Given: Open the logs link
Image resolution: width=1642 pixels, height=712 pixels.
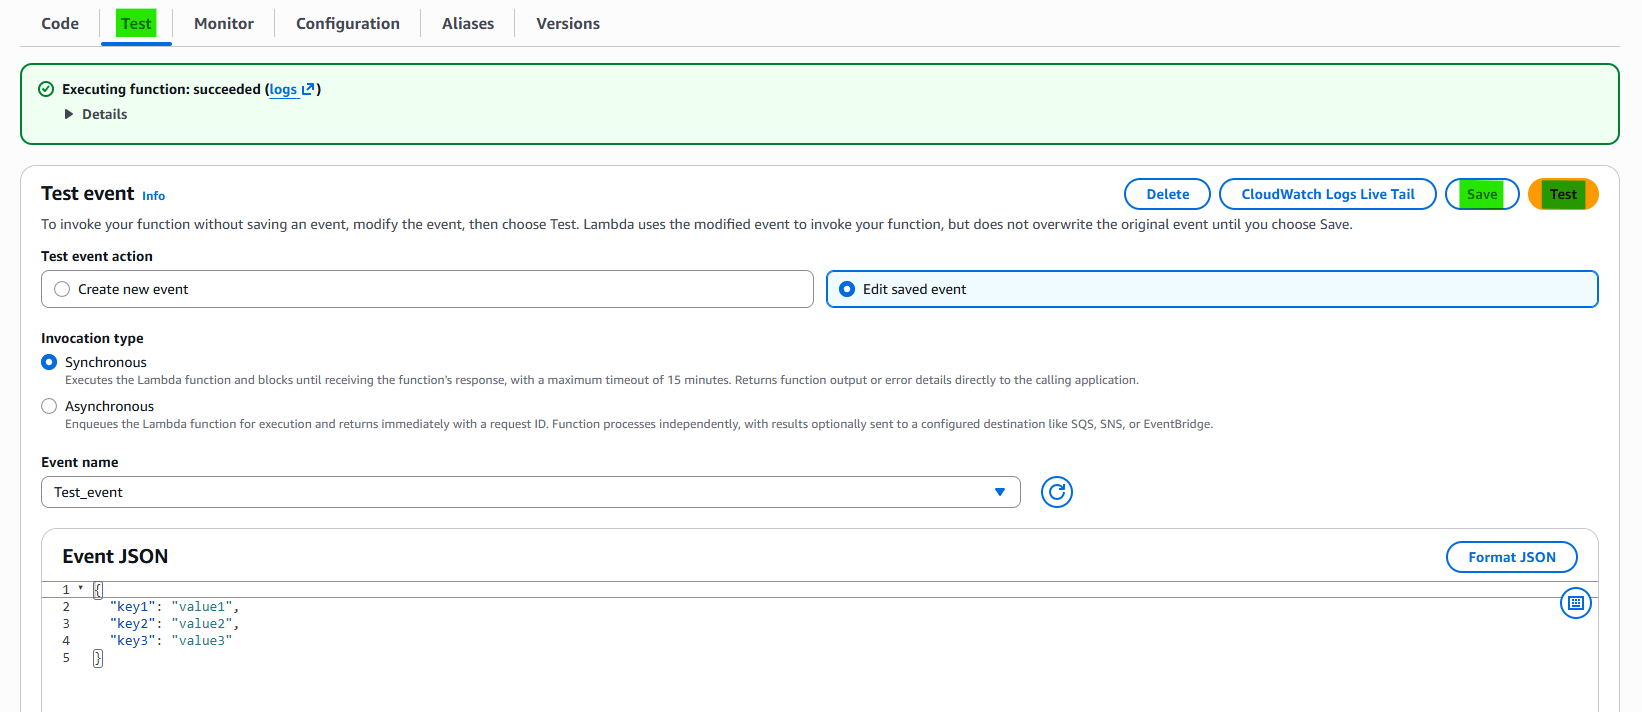Looking at the screenshot, I should [283, 89].
